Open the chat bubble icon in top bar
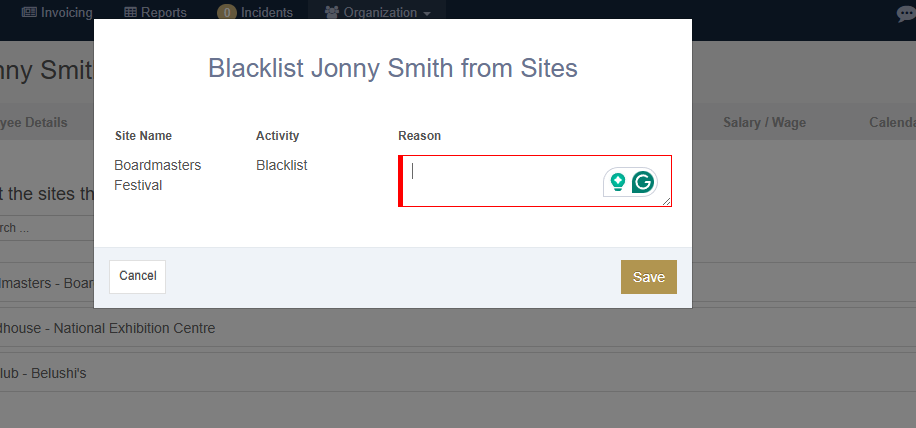 point(906,13)
